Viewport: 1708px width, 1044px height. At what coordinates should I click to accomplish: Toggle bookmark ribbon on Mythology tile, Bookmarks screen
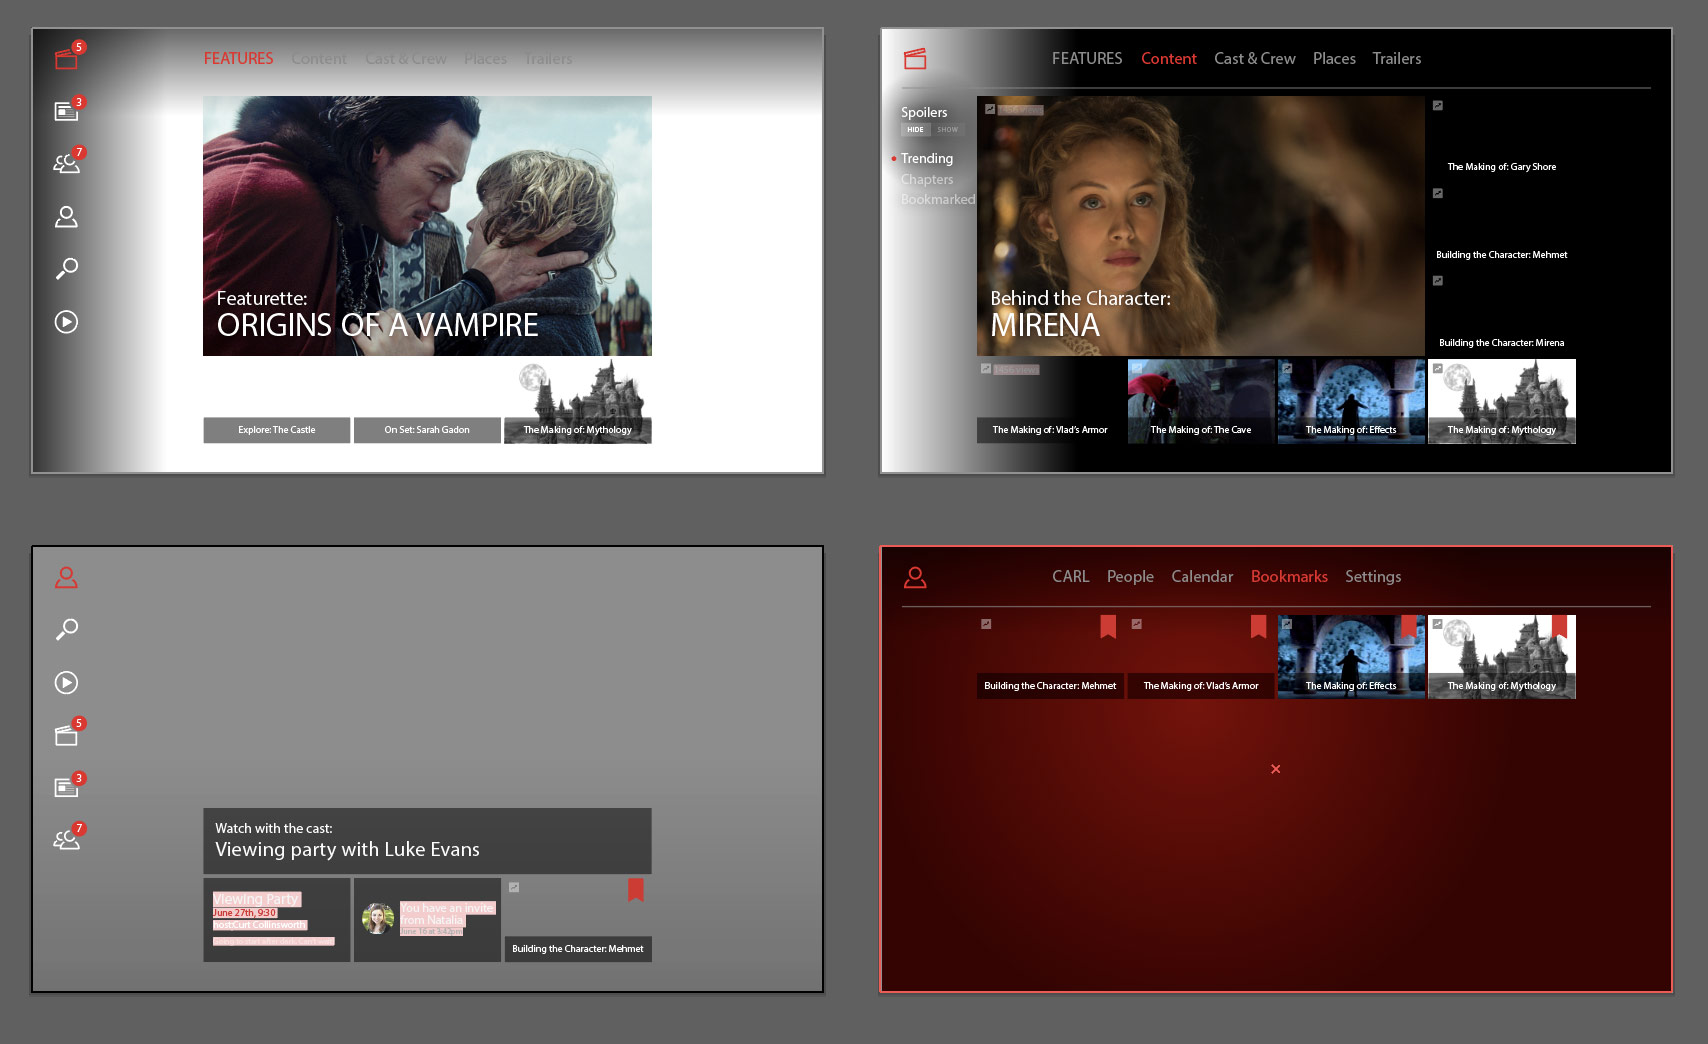coord(1560,627)
